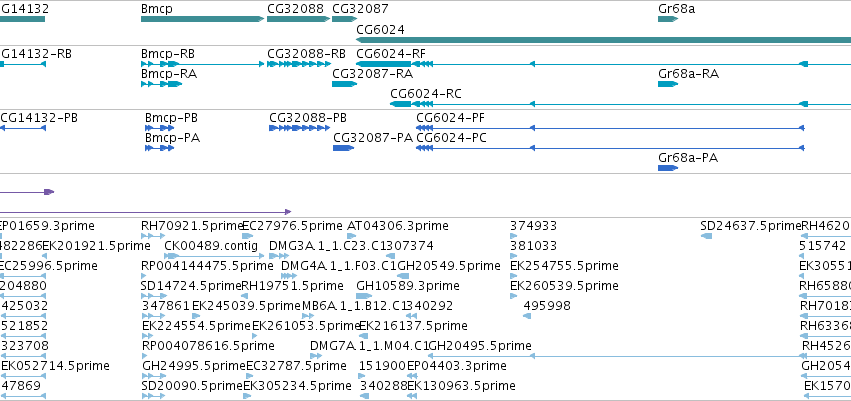
Task: Select EST EK201921.5prime
Action: [x=97, y=246]
